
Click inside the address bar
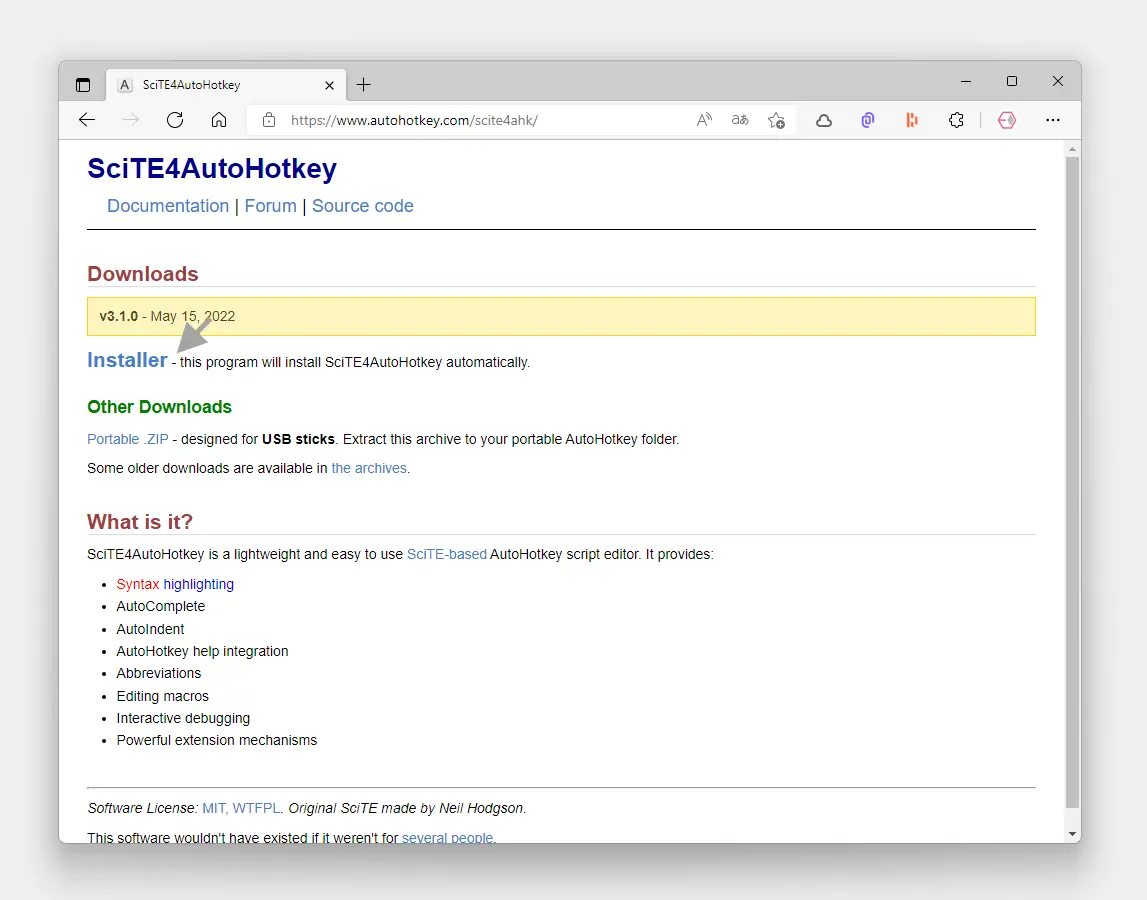pyautogui.click(x=450, y=120)
